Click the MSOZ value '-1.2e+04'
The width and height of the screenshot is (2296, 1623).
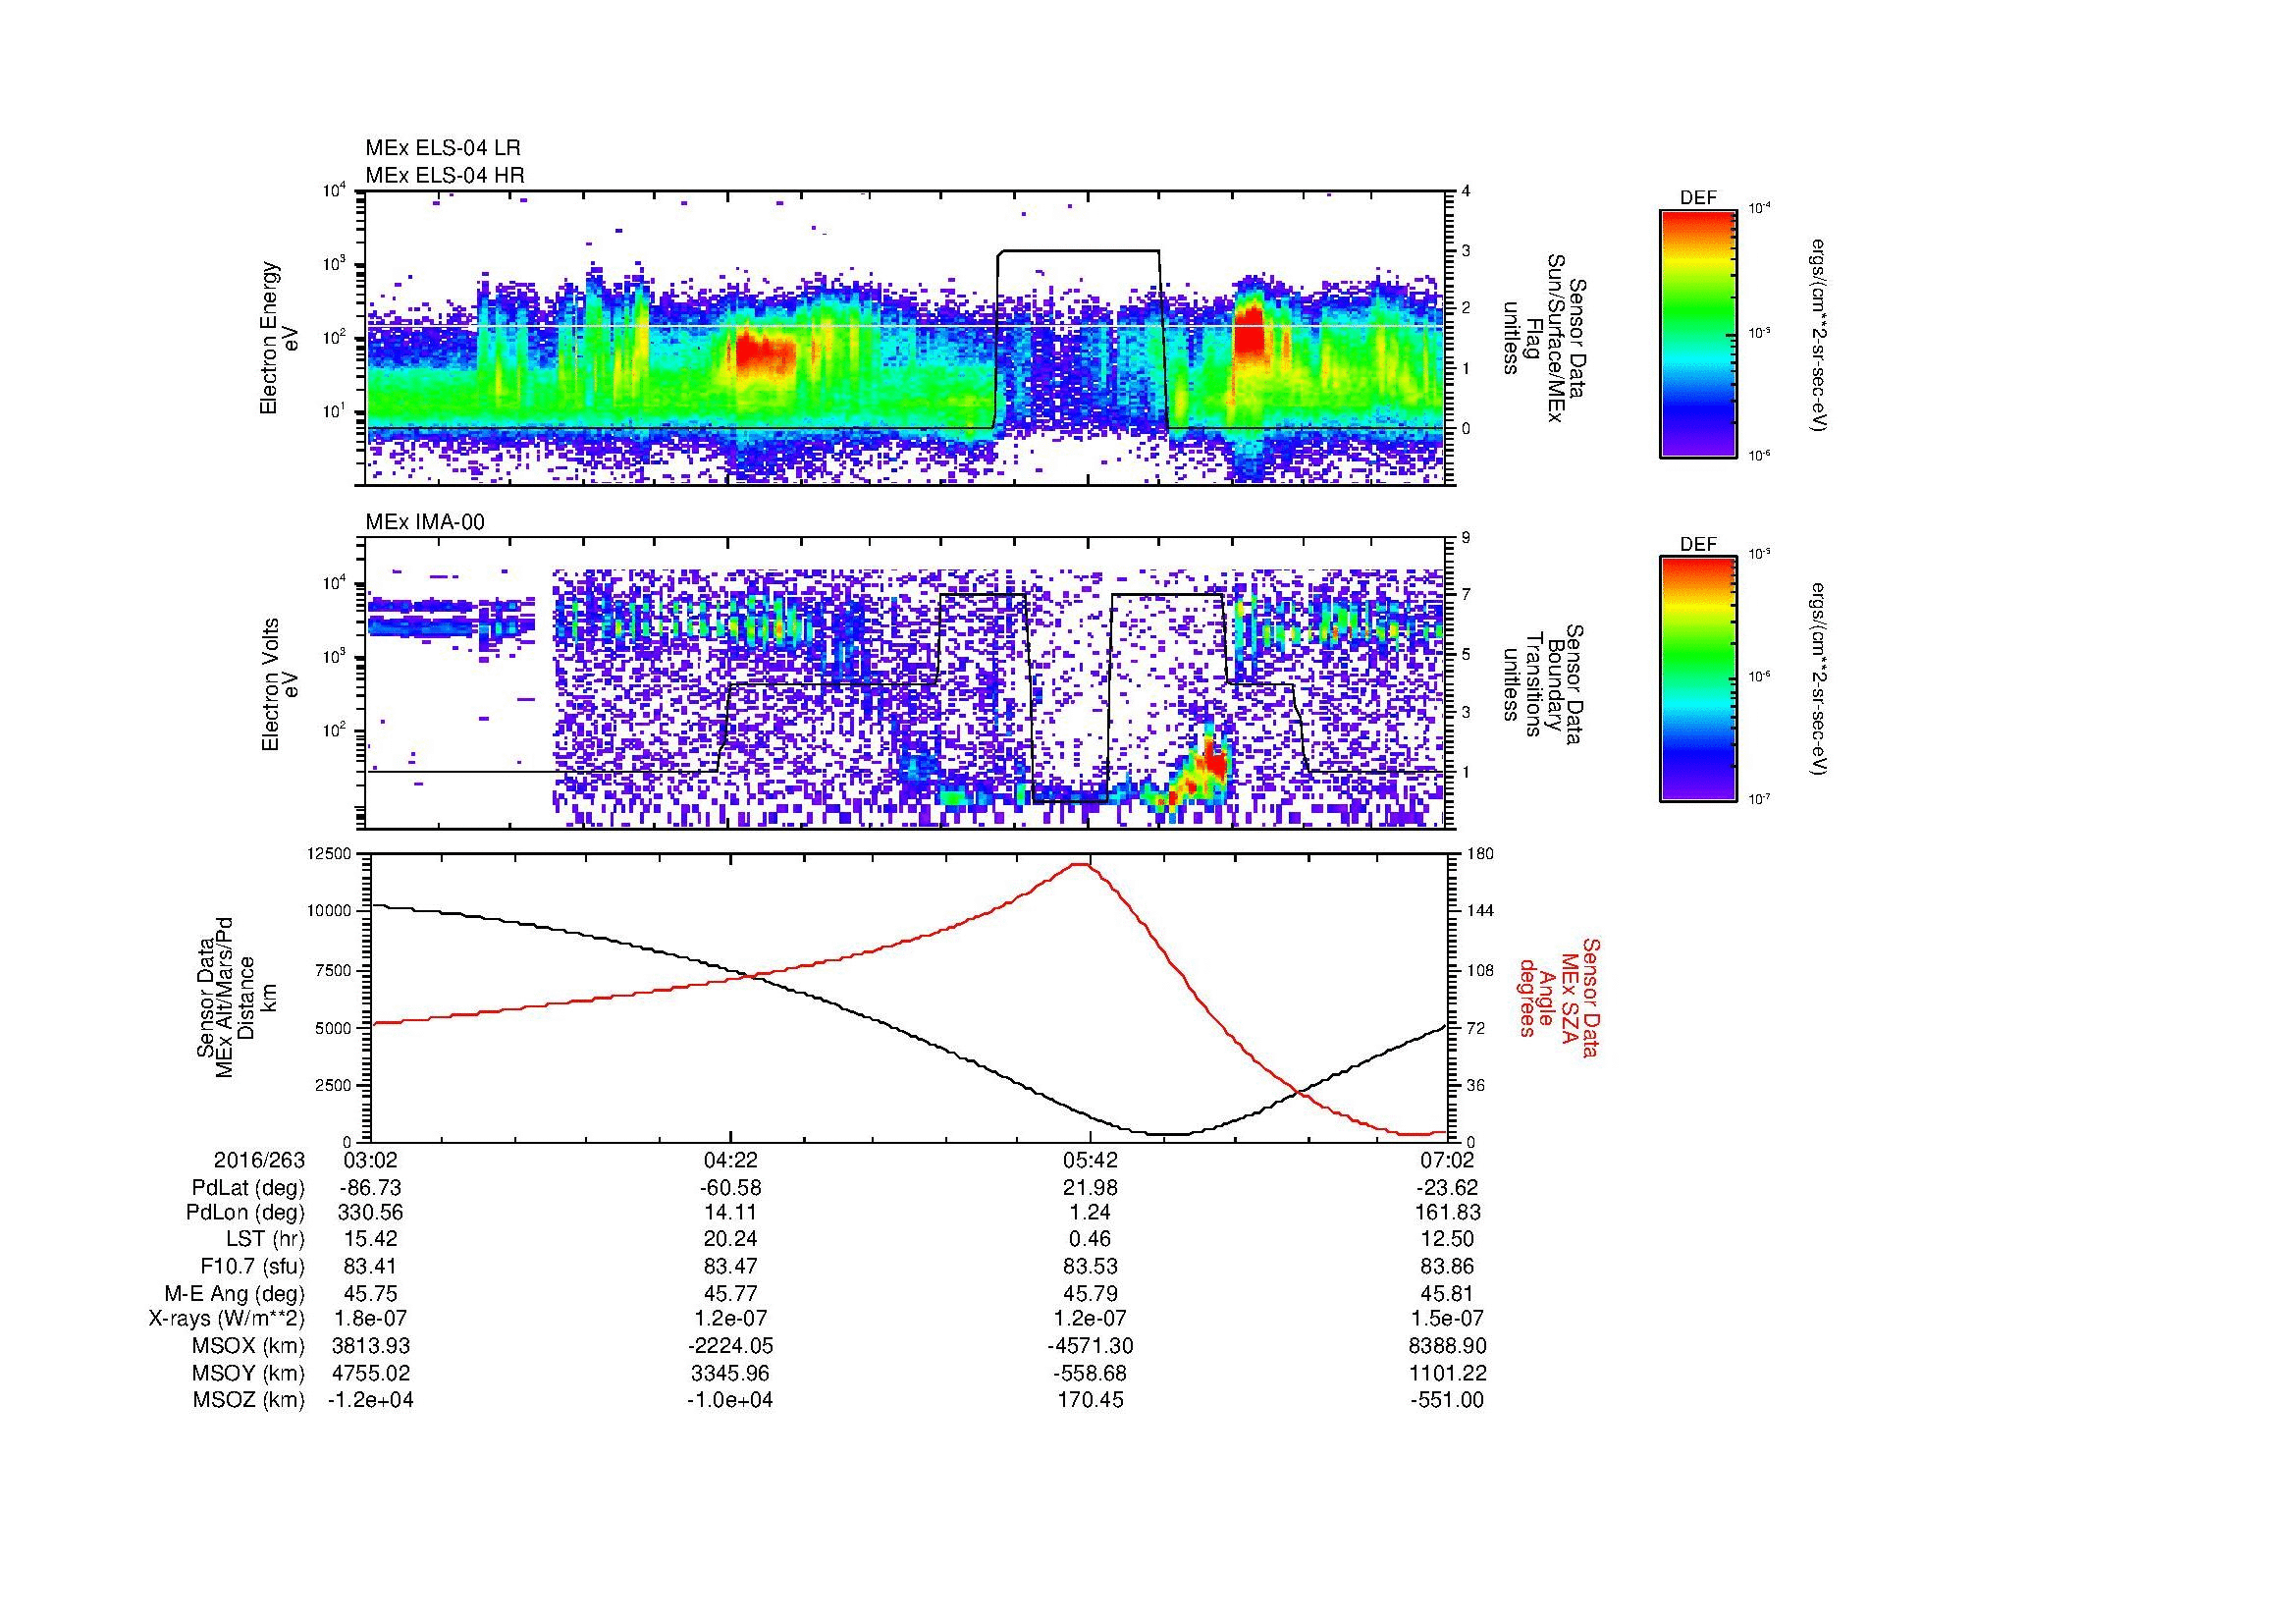click(371, 1400)
